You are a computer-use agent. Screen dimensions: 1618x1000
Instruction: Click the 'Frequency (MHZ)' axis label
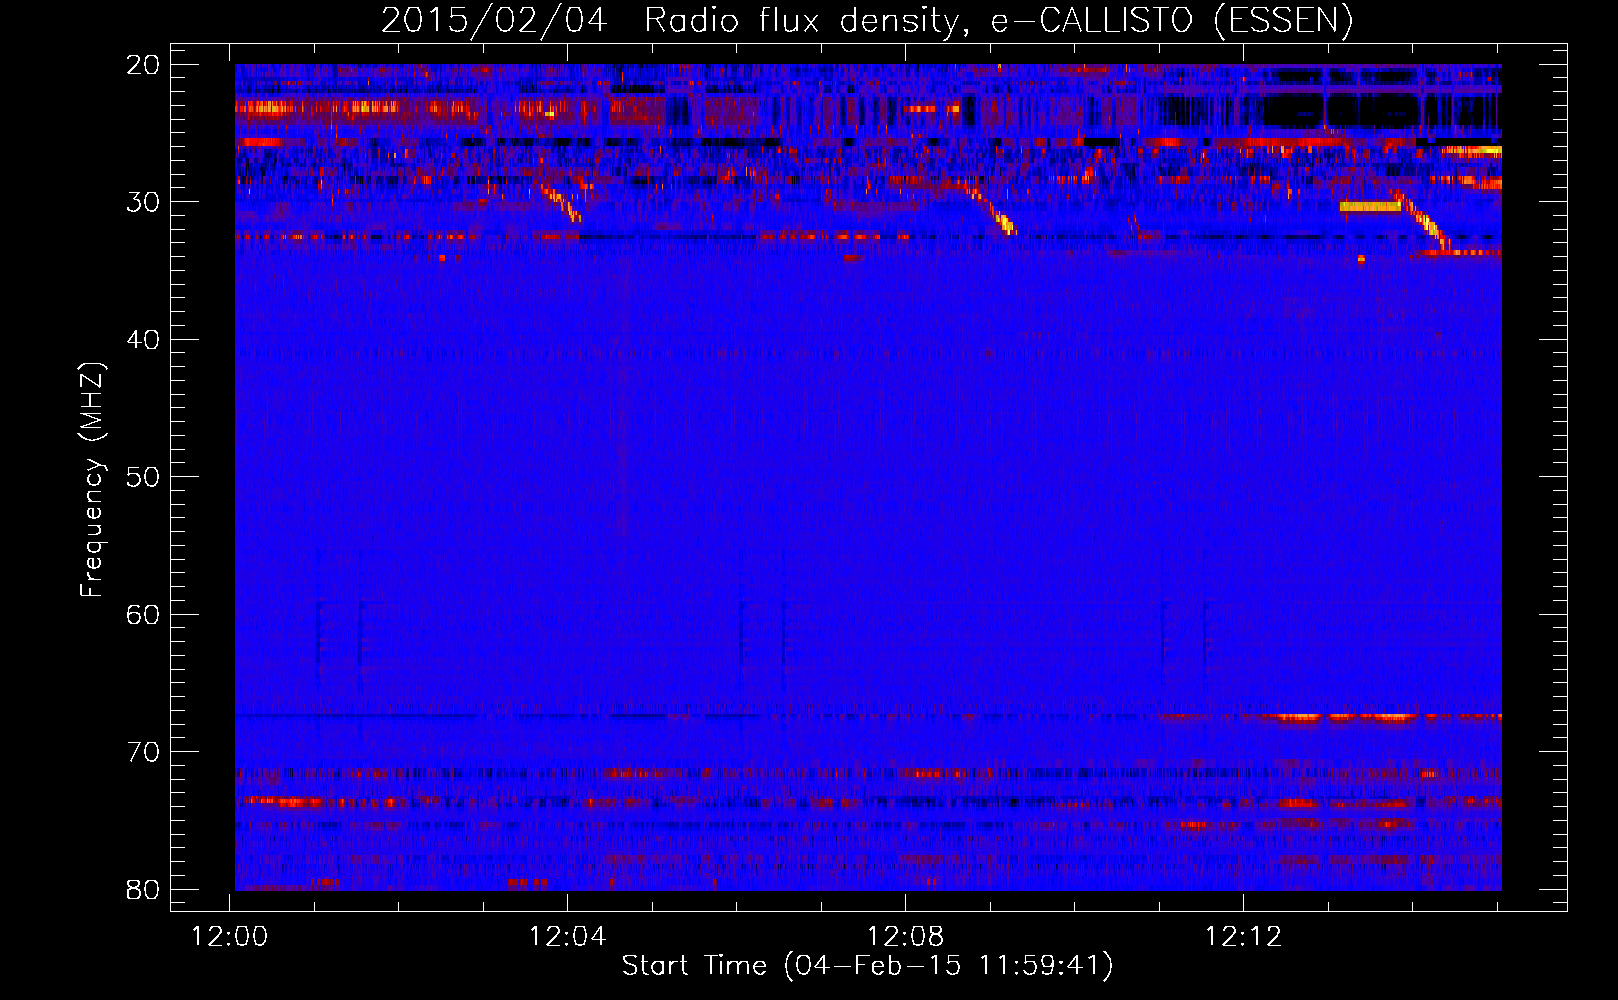tap(92, 481)
